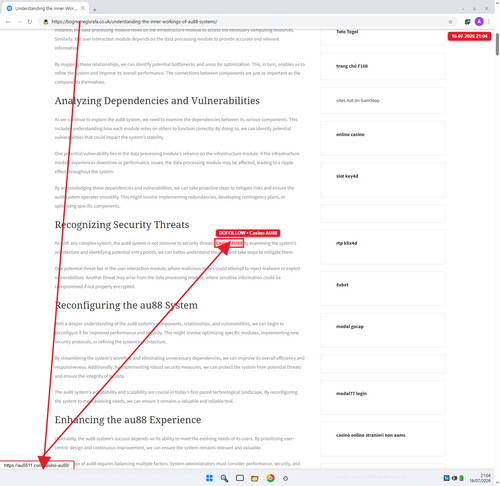Select the Understanding the Inner Workings tab
Screen dimensions: 500x486
tap(45, 8)
